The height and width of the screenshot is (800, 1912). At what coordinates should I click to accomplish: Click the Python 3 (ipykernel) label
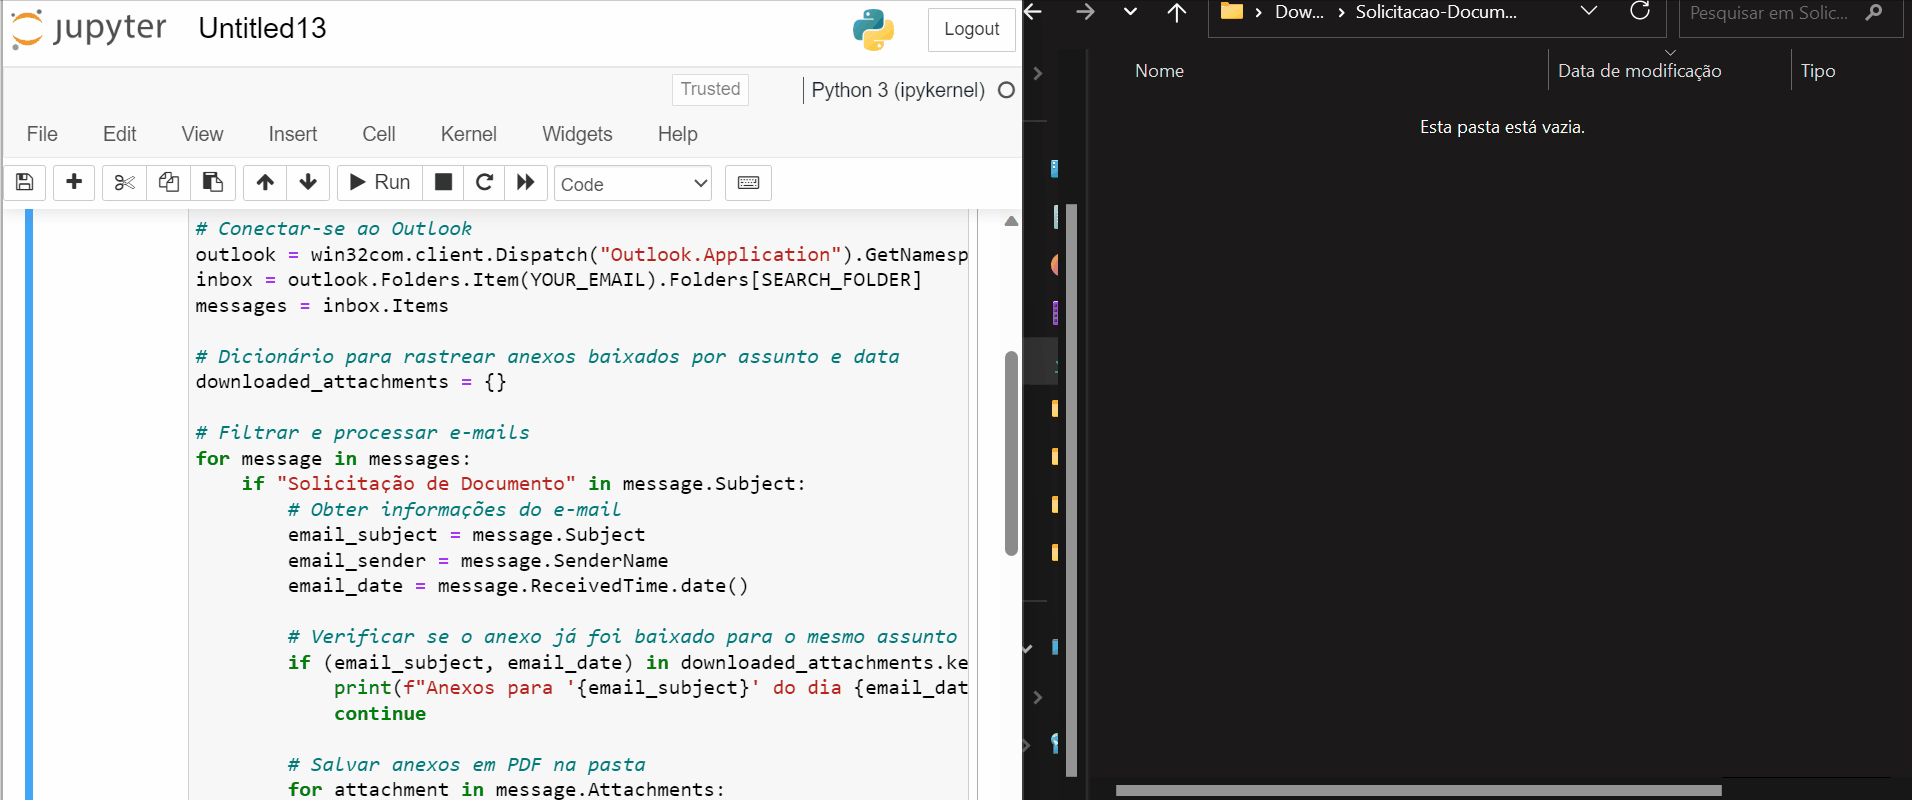[897, 90]
